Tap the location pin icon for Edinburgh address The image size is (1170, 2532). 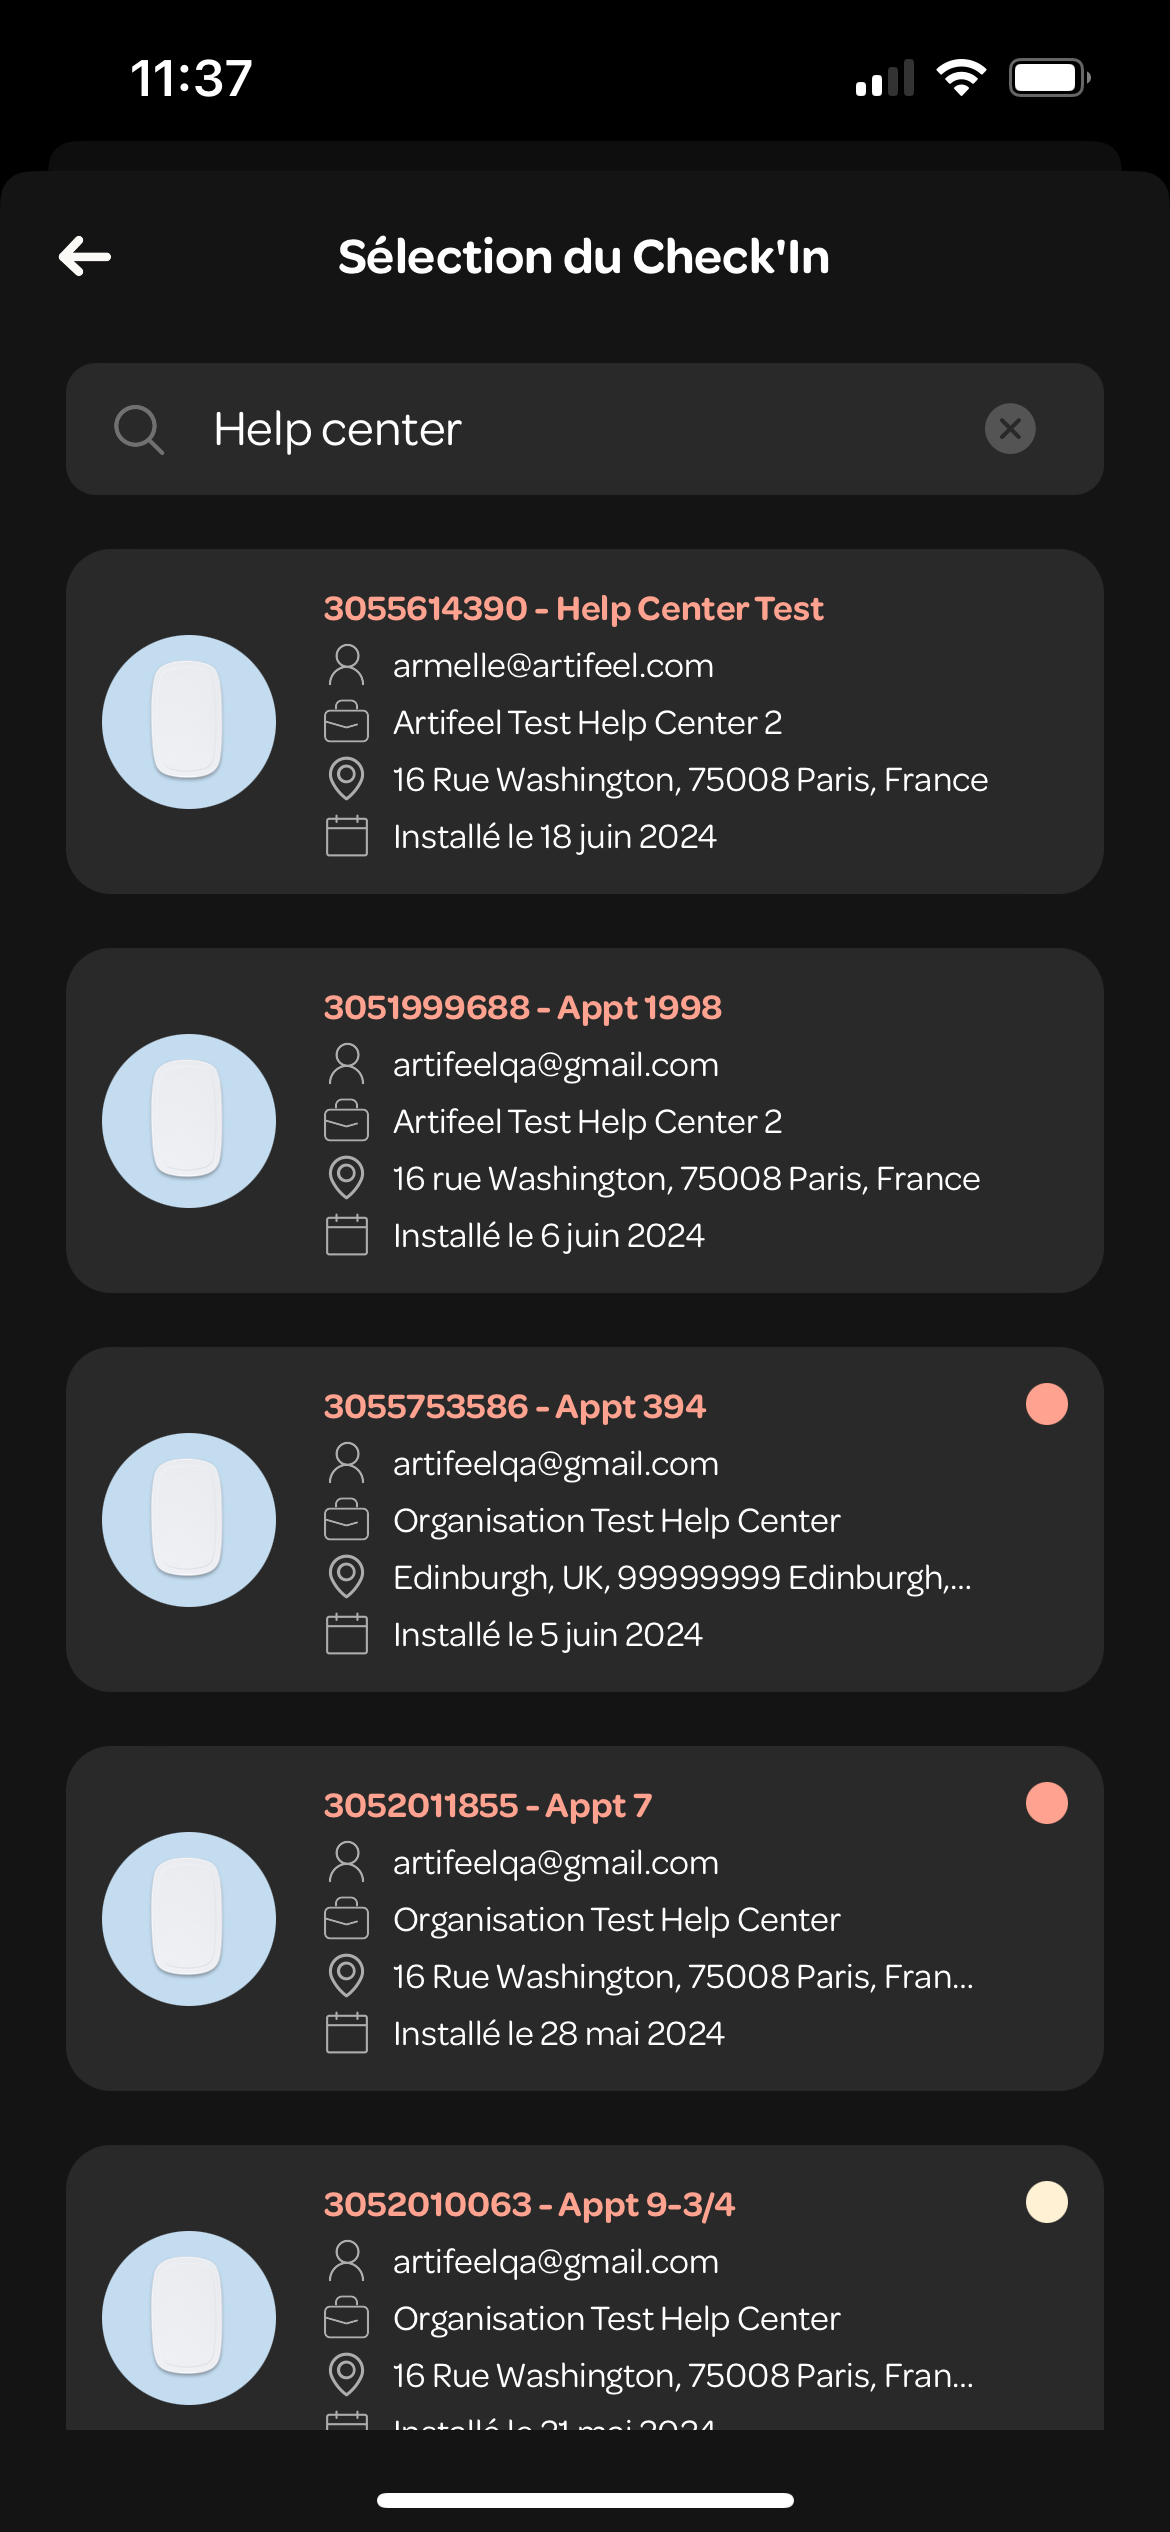tap(347, 1577)
